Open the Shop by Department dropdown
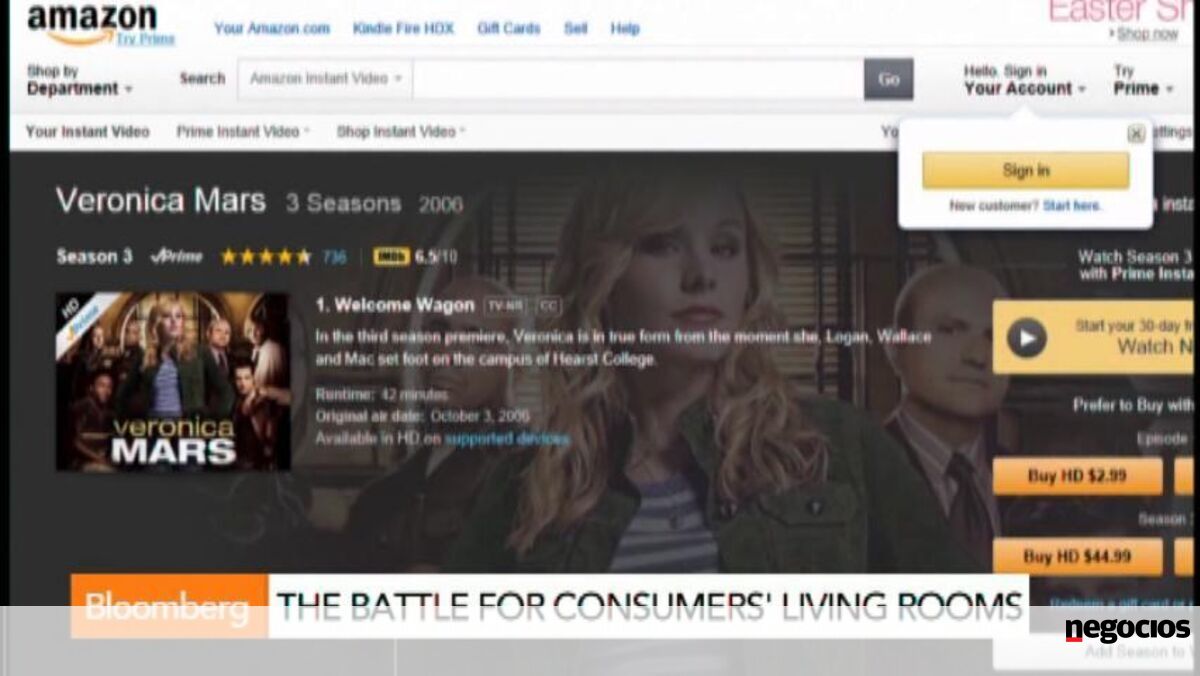The width and height of the screenshot is (1200, 676). point(79,80)
